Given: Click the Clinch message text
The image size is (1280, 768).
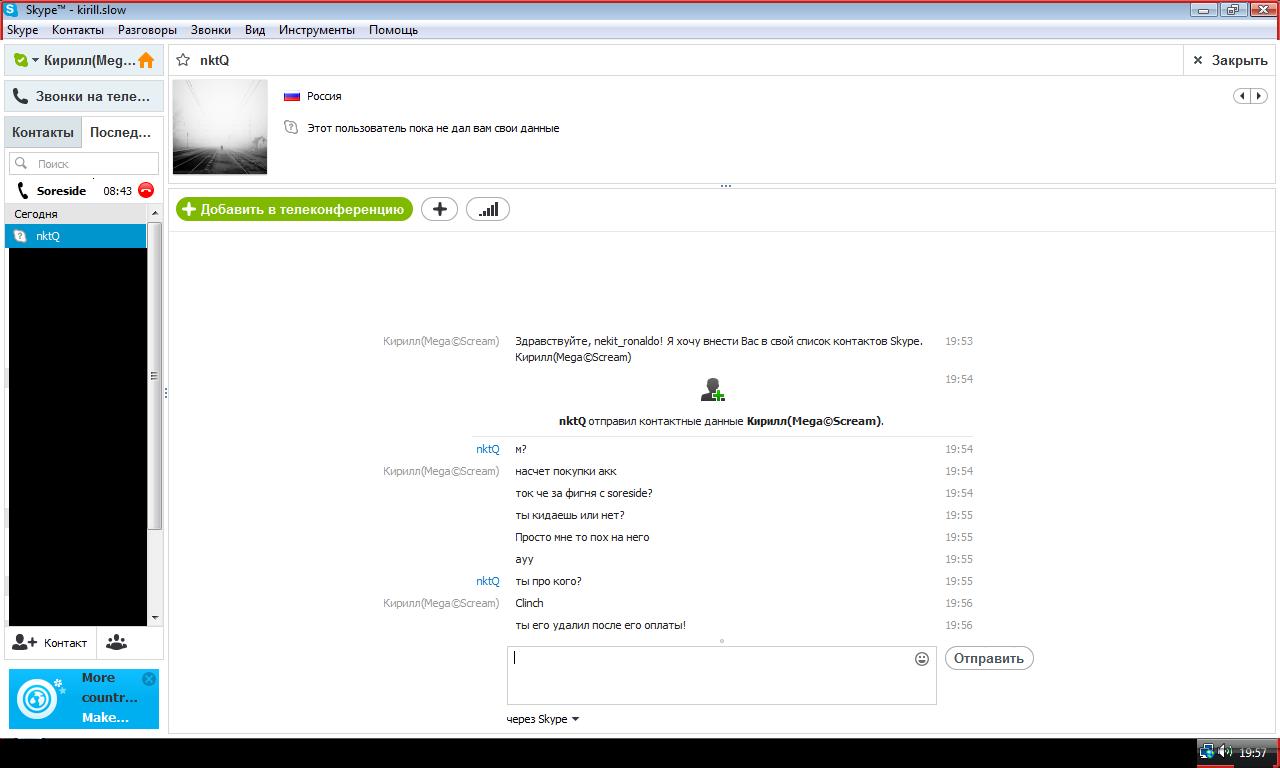Looking at the screenshot, I should tap(529, 603).
